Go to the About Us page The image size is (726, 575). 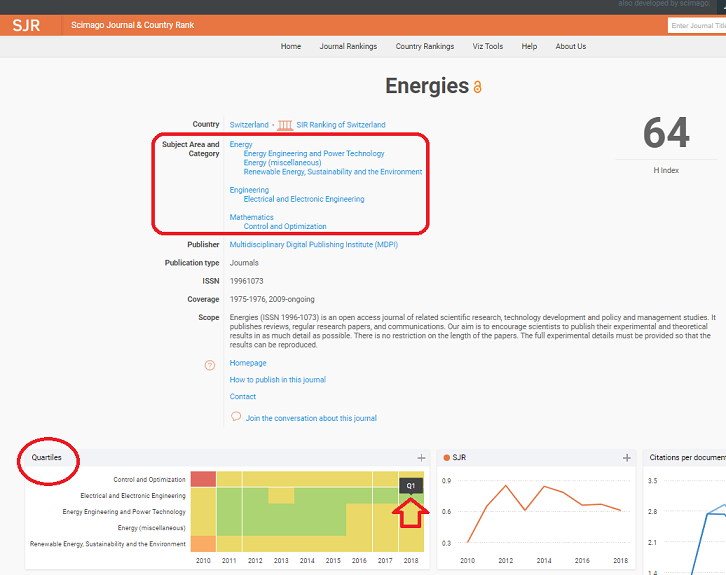pos(570,46)
